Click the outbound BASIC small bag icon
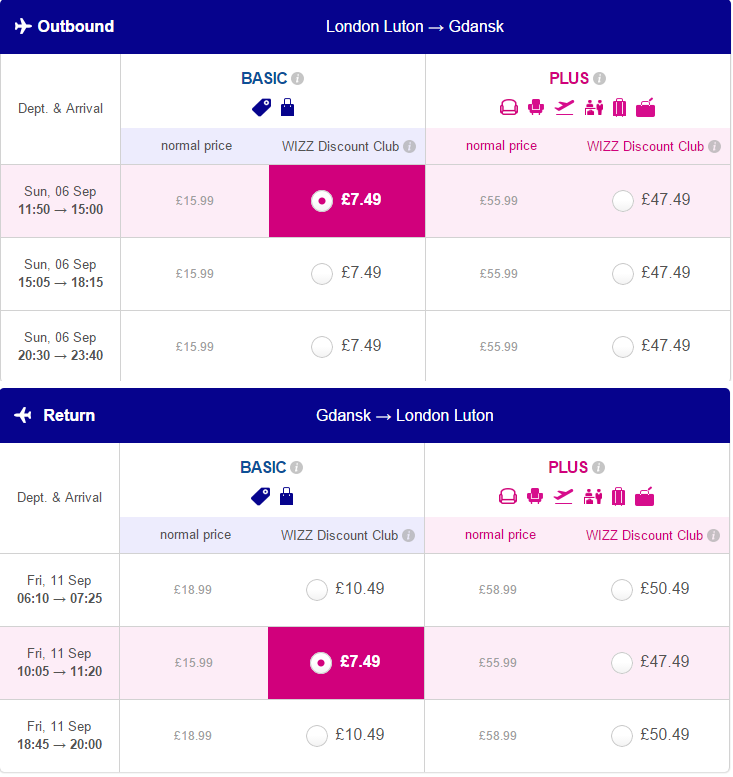 (x=287, y=107)
